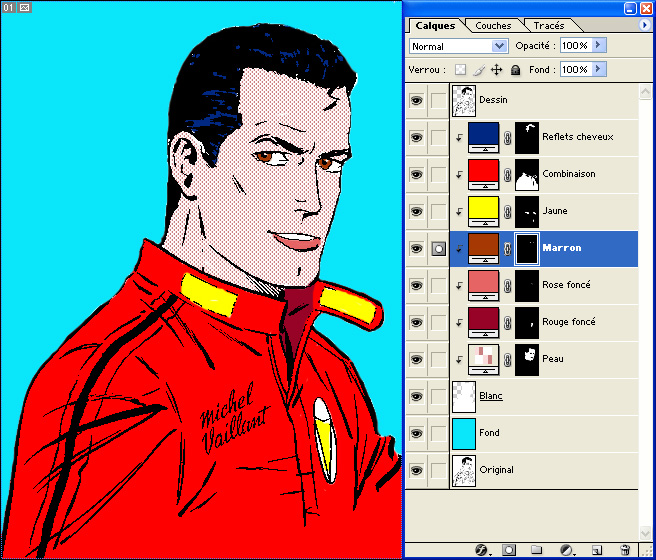Select the layer mask of Combinaison
656x560 pixels.
click(527, 175)
